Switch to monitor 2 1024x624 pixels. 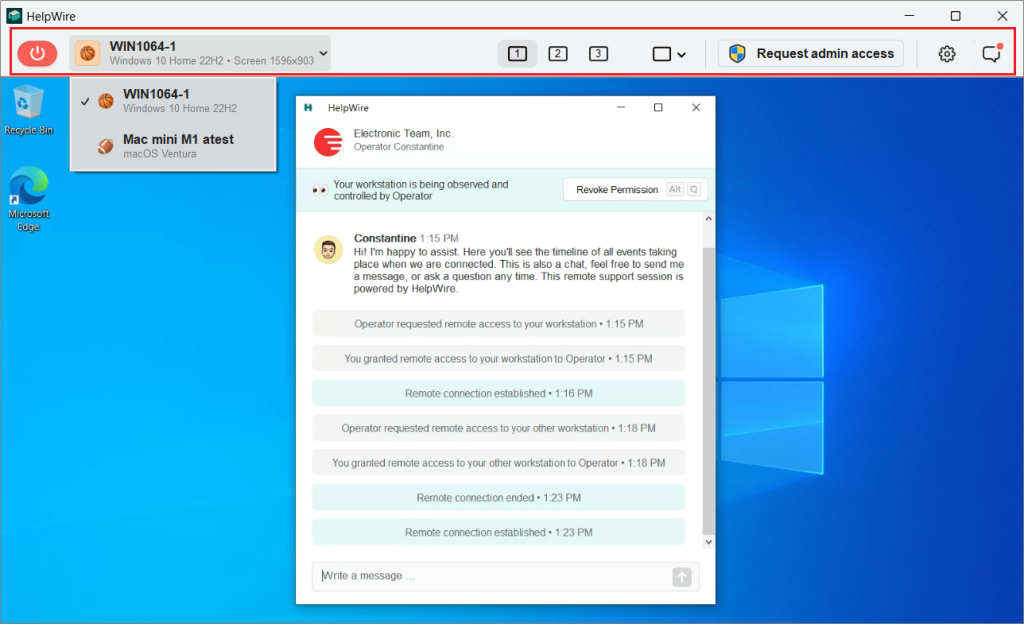pos(558,54)
